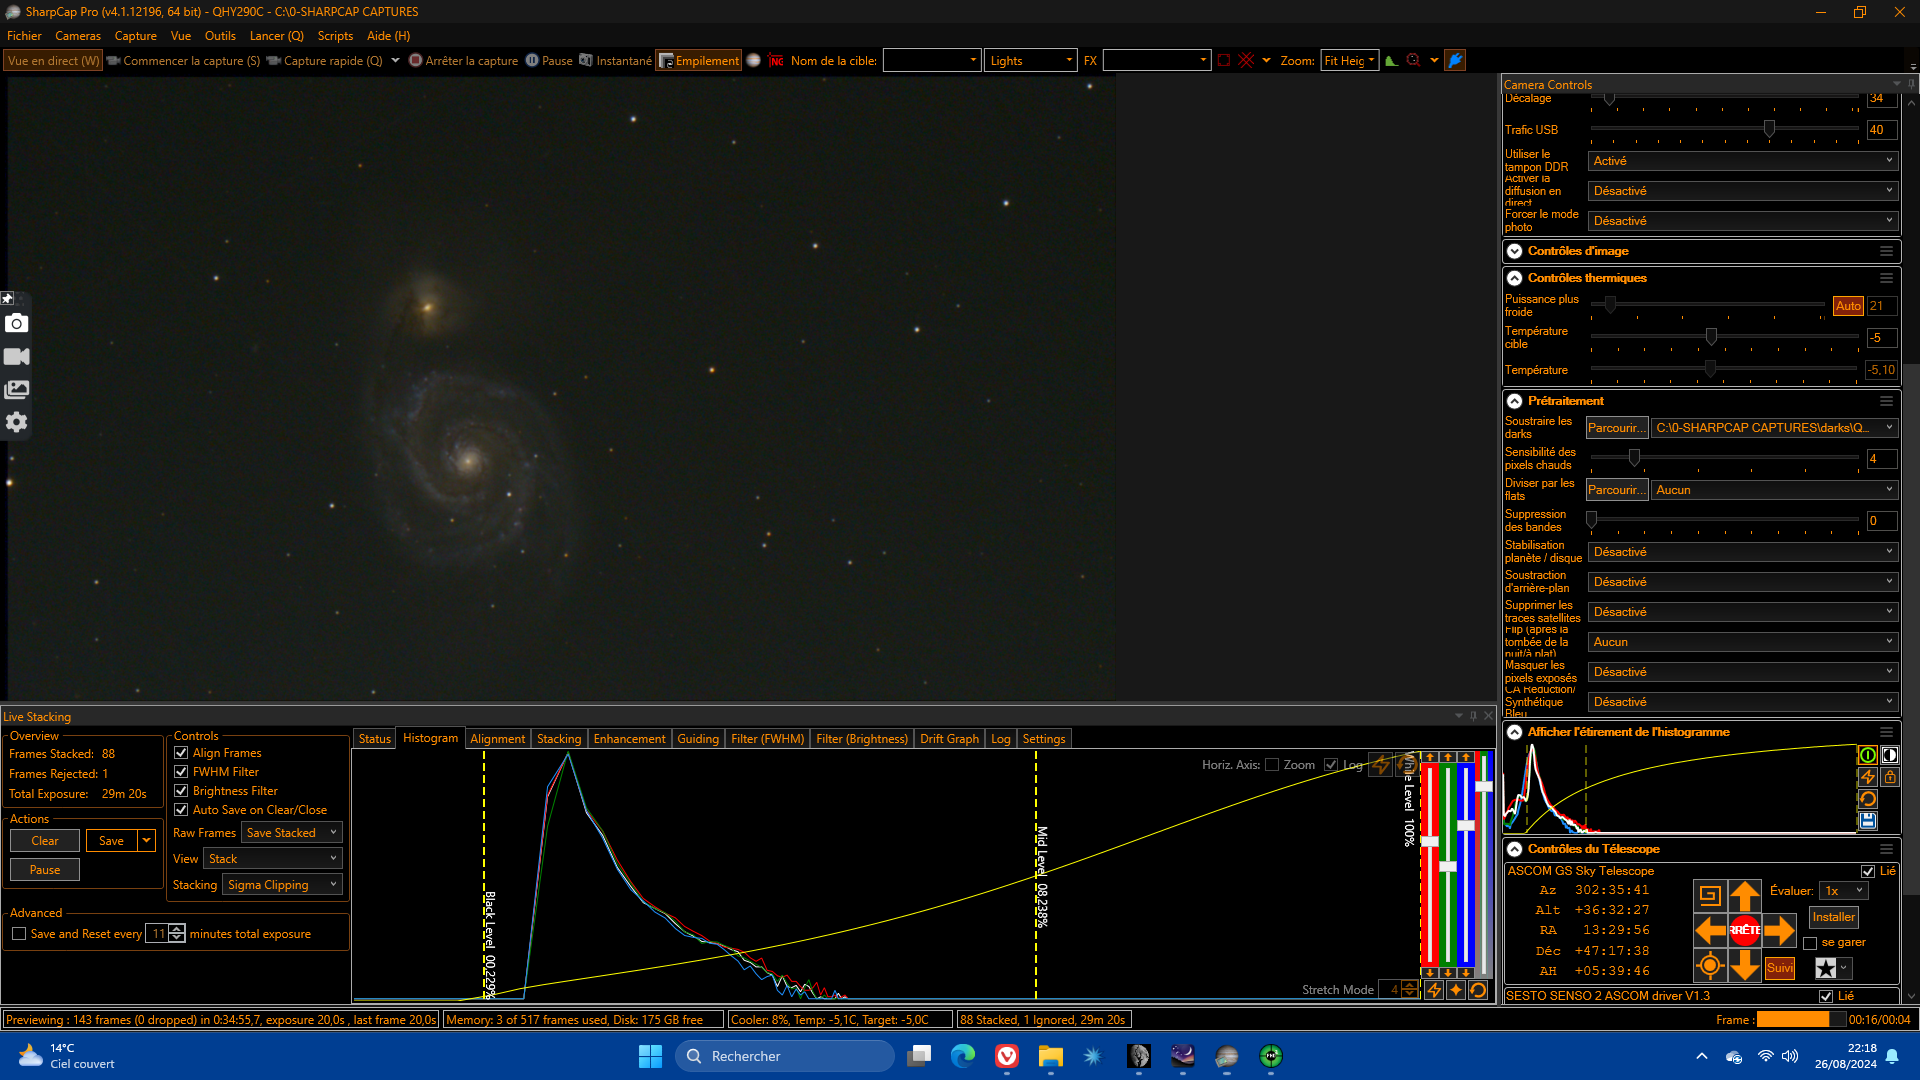The height and width of the screenshot is (1080, 1920).
Task: Click the Suivi tracking button
Action: tap(1779, 968)
